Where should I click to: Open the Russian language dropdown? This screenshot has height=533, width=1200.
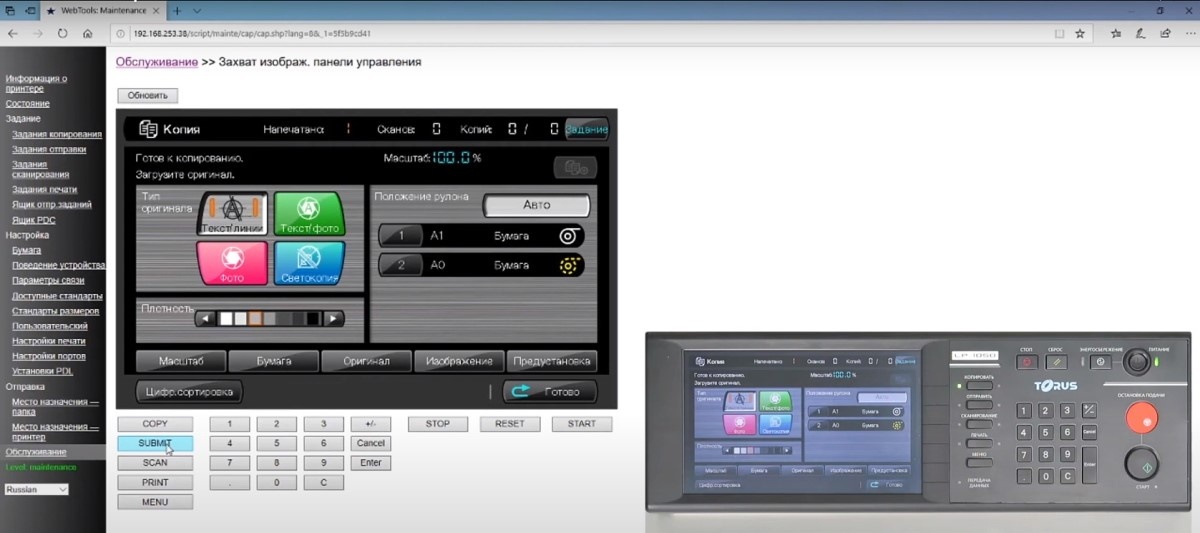36,489
